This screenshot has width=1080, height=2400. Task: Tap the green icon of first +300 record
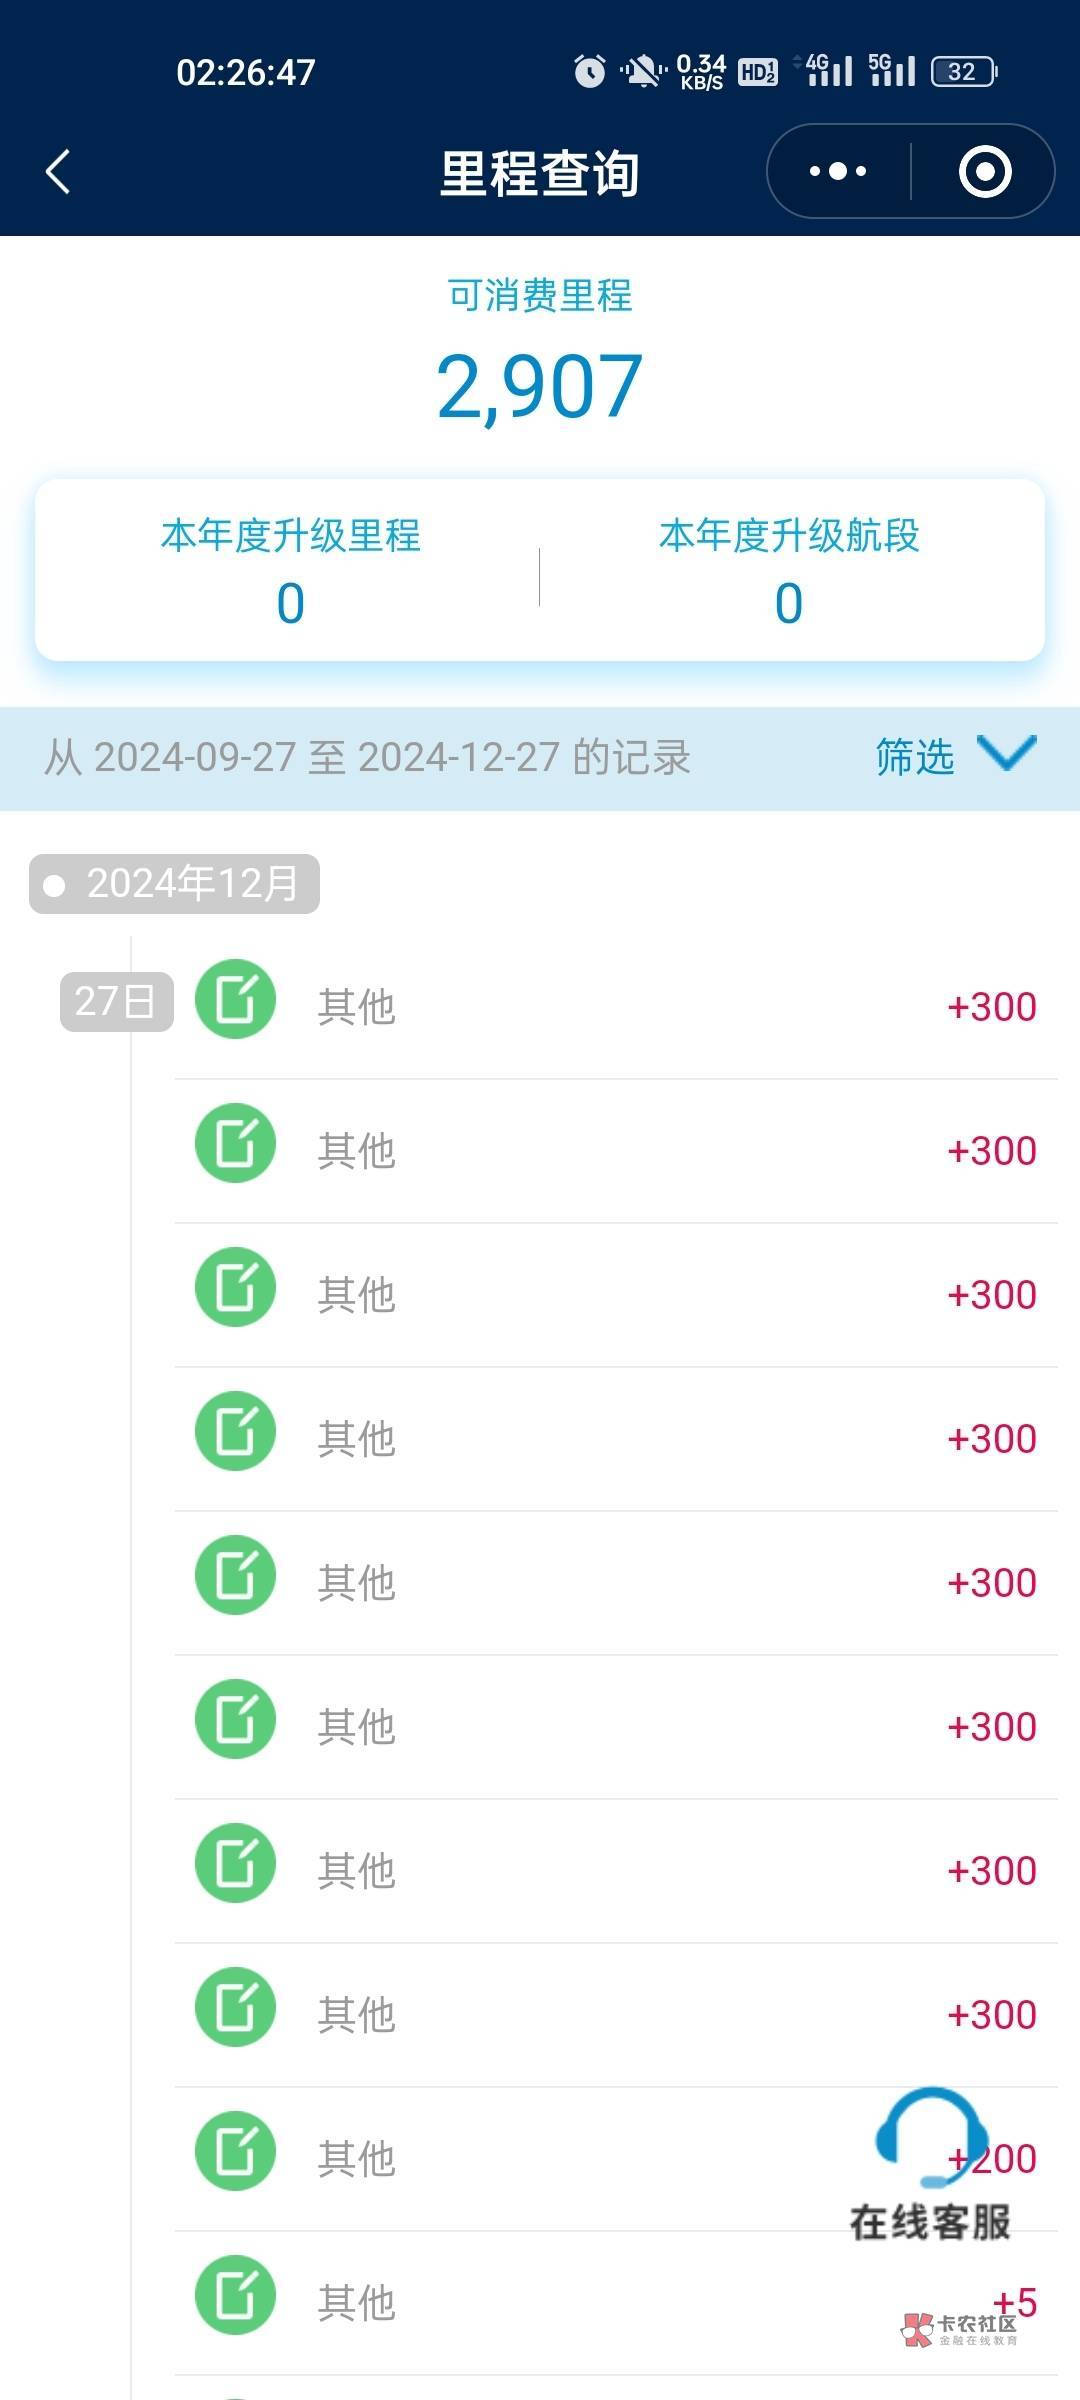click(235, 1000)
